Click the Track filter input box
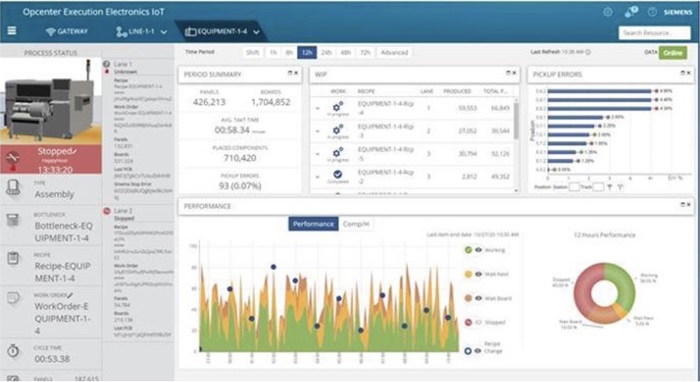Image resolution: width=700 pixels, height=382 pixels. point(599,187)
